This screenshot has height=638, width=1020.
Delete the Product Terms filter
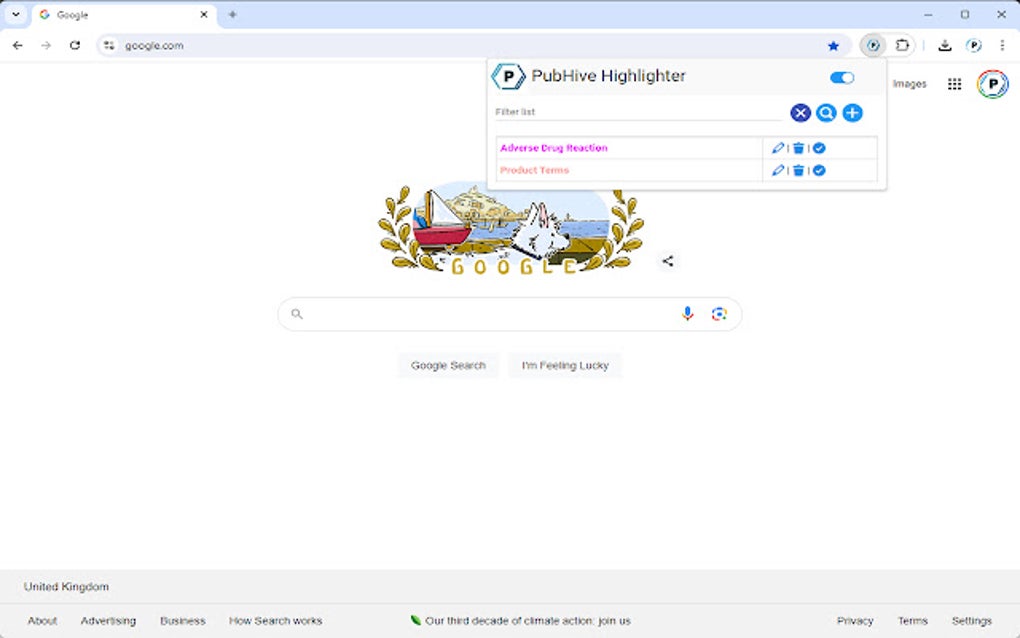pyautogui.click(x=798, y=170)
